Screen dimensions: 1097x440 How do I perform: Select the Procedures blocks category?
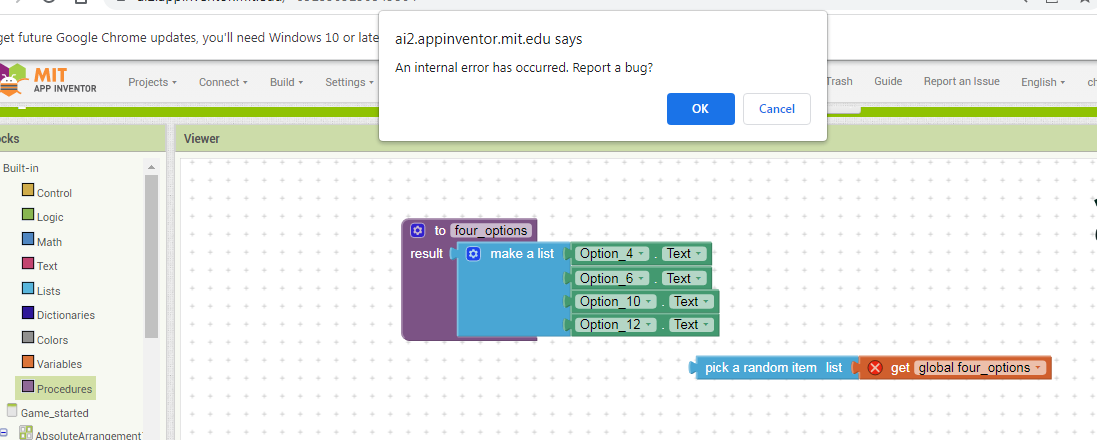pyautogui.click(x=63, y=389)
